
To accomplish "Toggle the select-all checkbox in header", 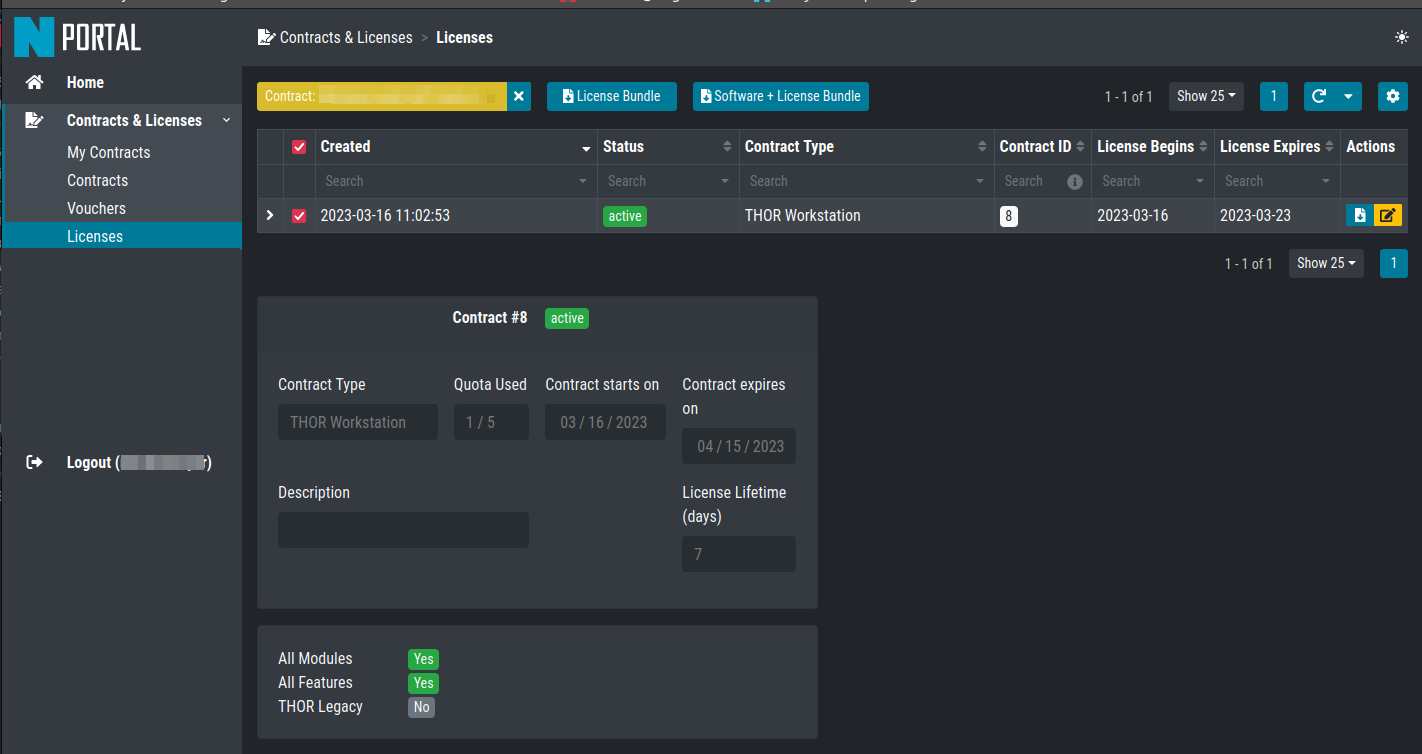I will pos(299,147).
